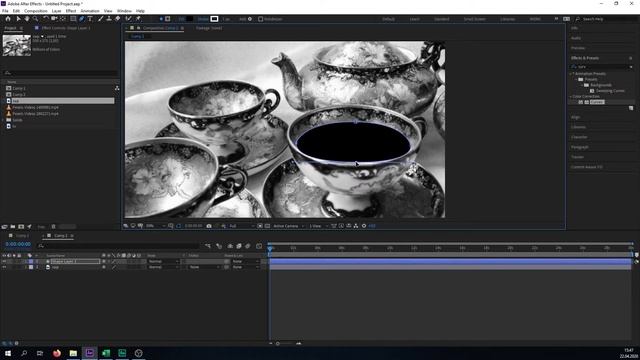Click the Fill color swatch
The image size is (640, 360).
[190, 19]
